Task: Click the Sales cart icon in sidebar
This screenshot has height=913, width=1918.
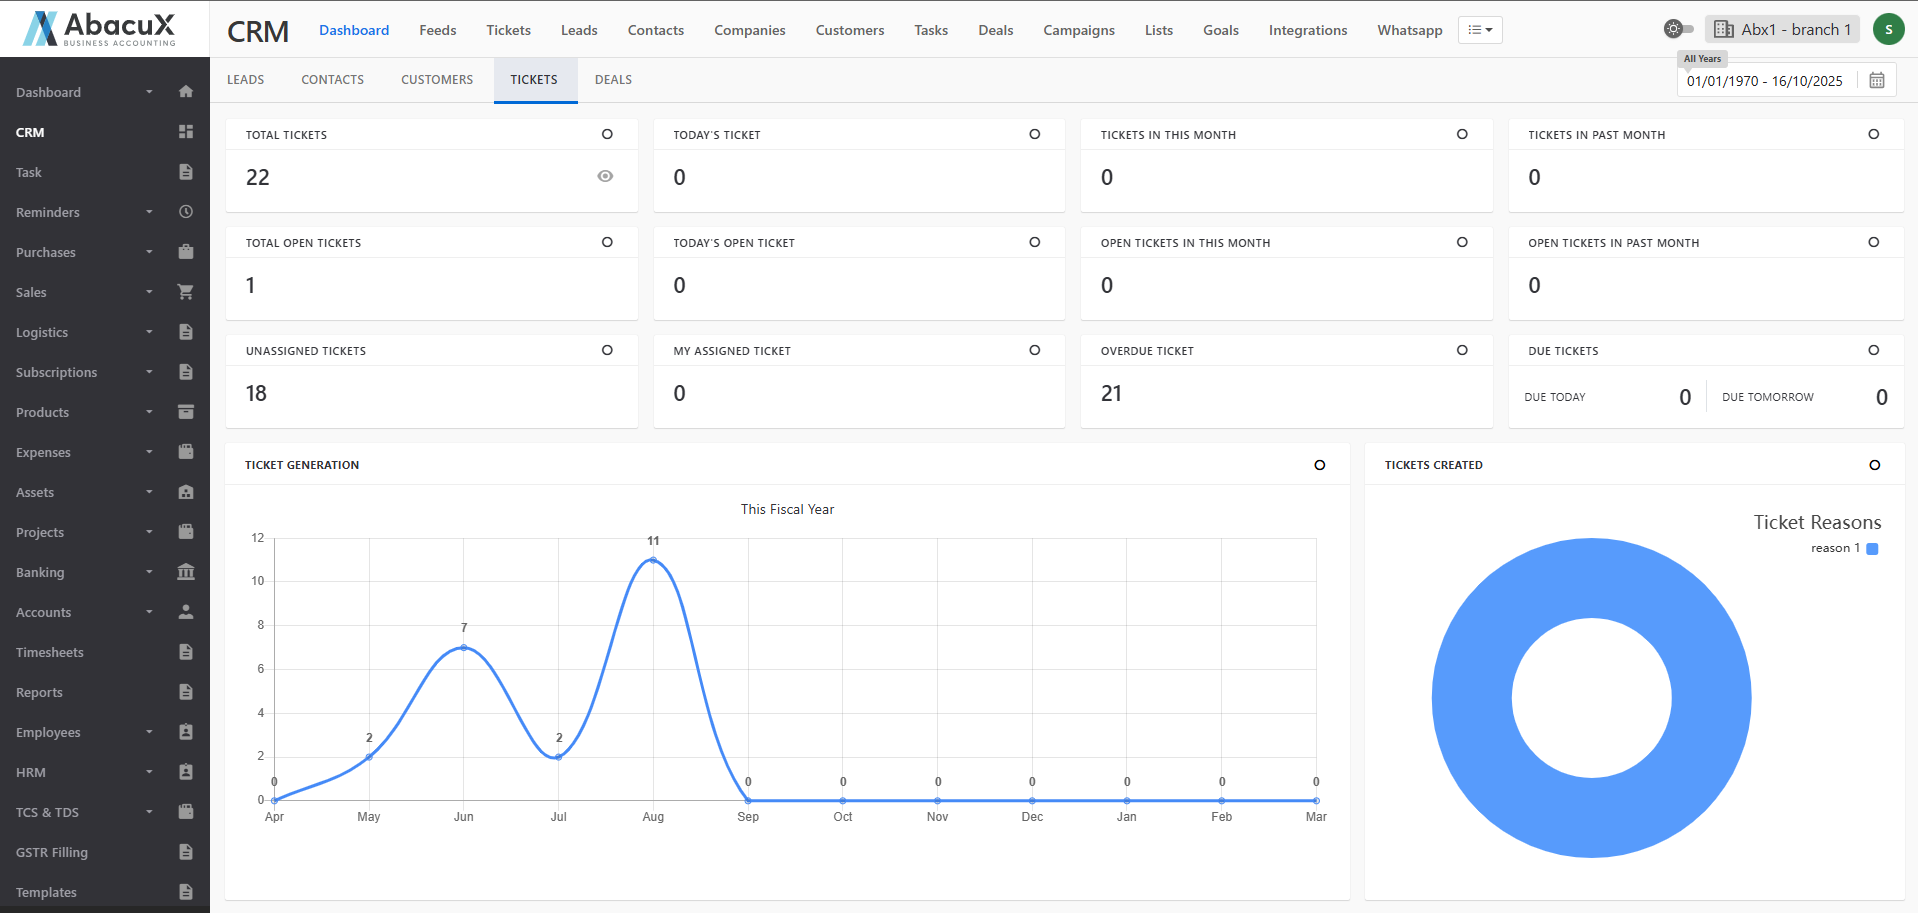Action: click(185, 292)
